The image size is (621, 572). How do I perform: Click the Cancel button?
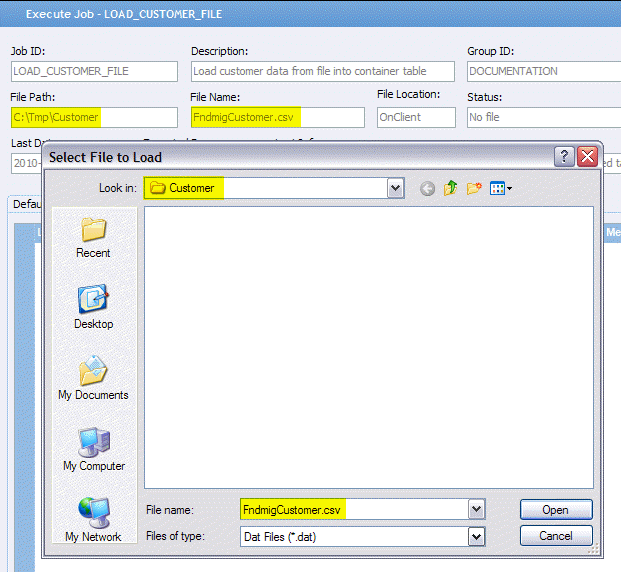tap(555, 536)
